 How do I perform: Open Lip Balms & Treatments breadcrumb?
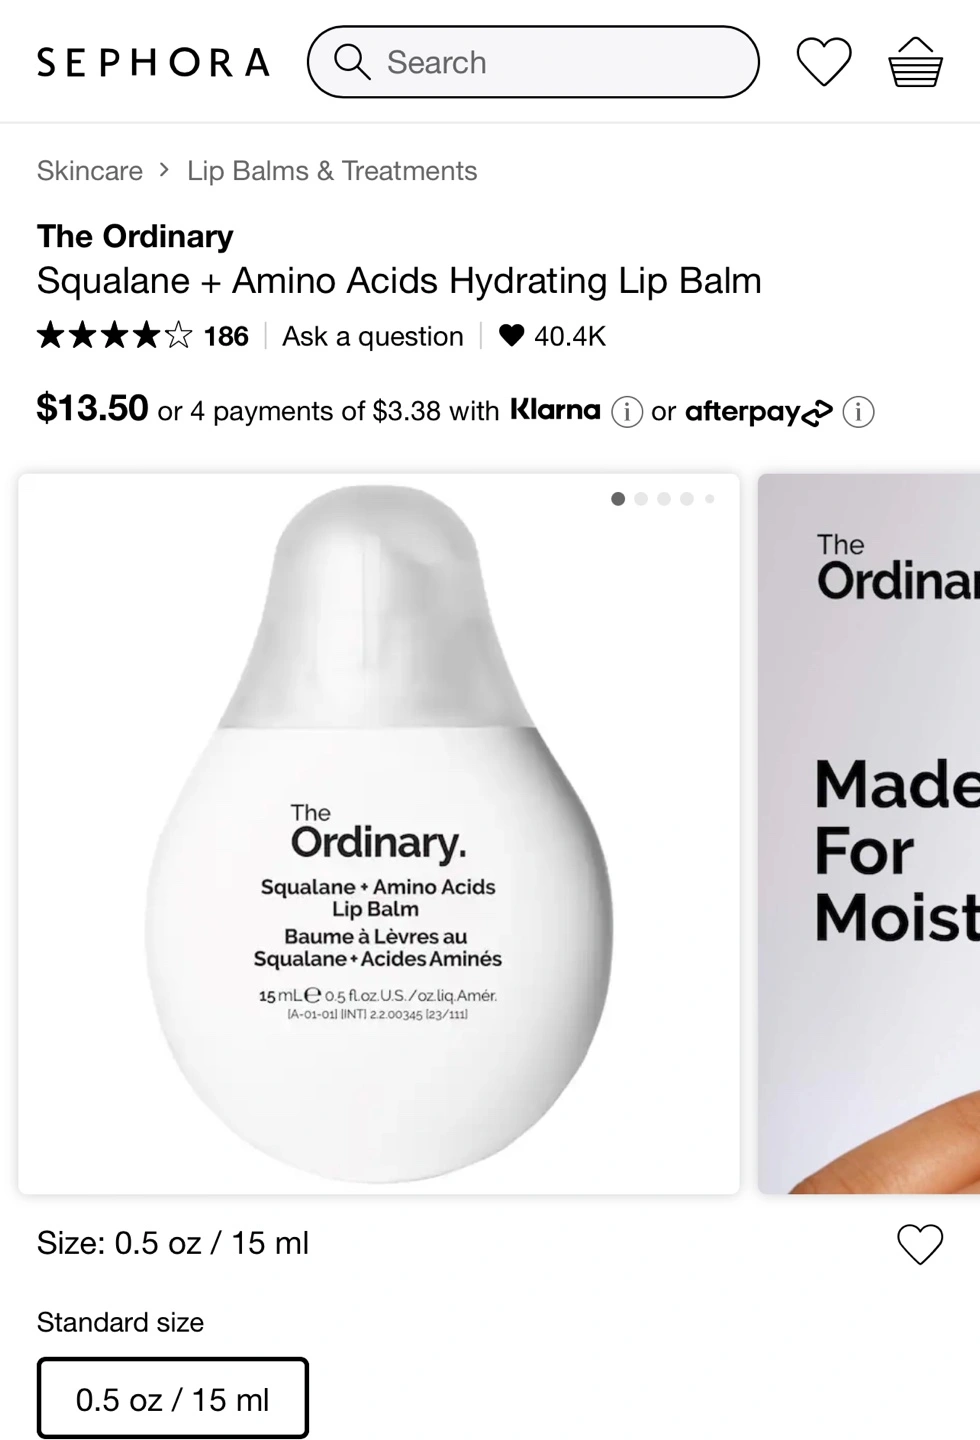332,171
